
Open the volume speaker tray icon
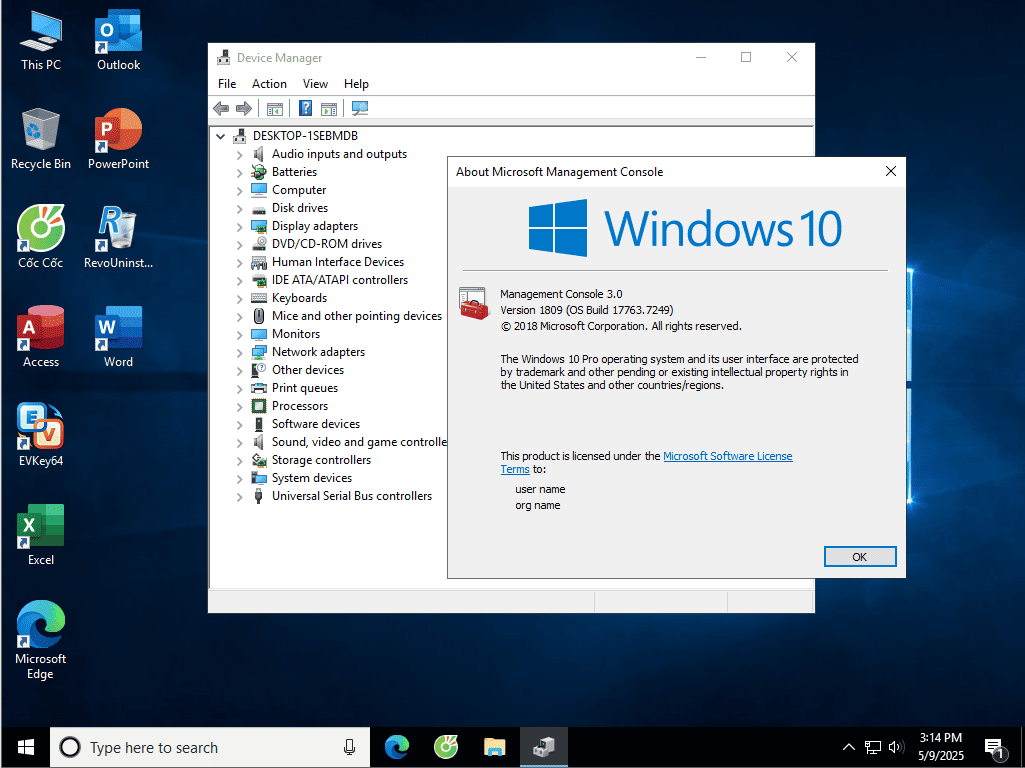coord(896,747)
